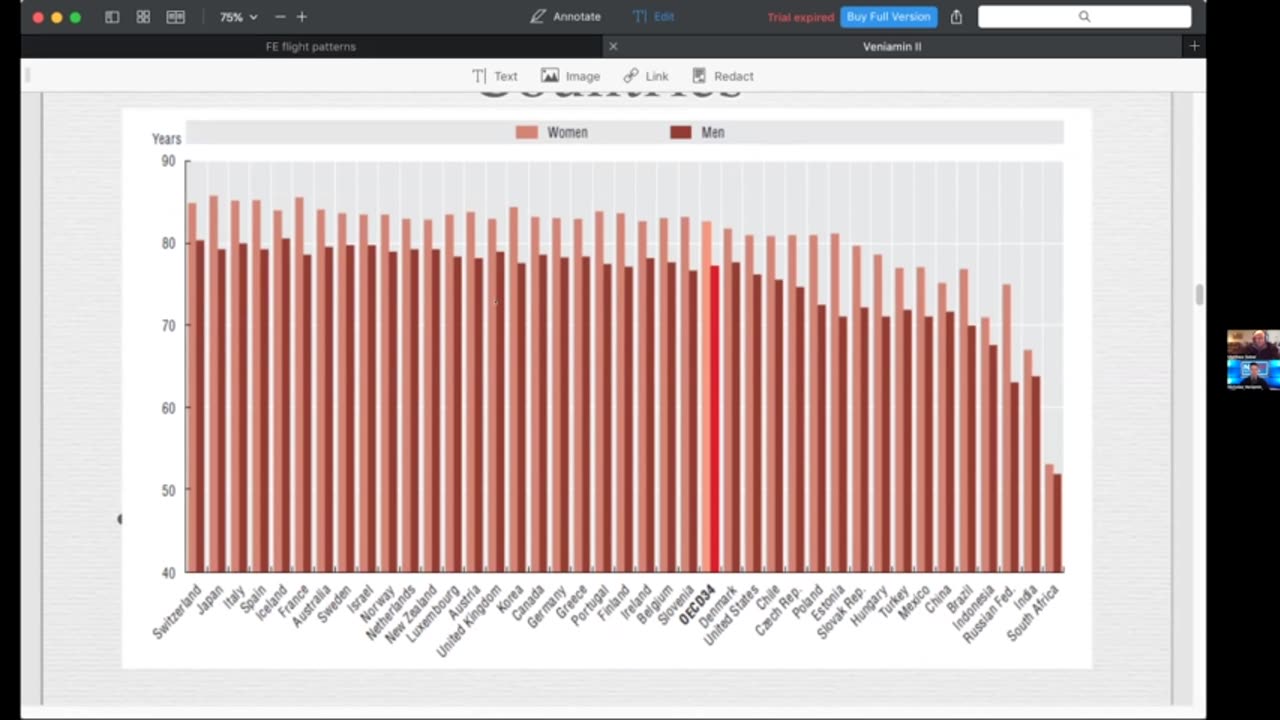
Task: Select the two-page layout view icon
Action: click(176, 17)
